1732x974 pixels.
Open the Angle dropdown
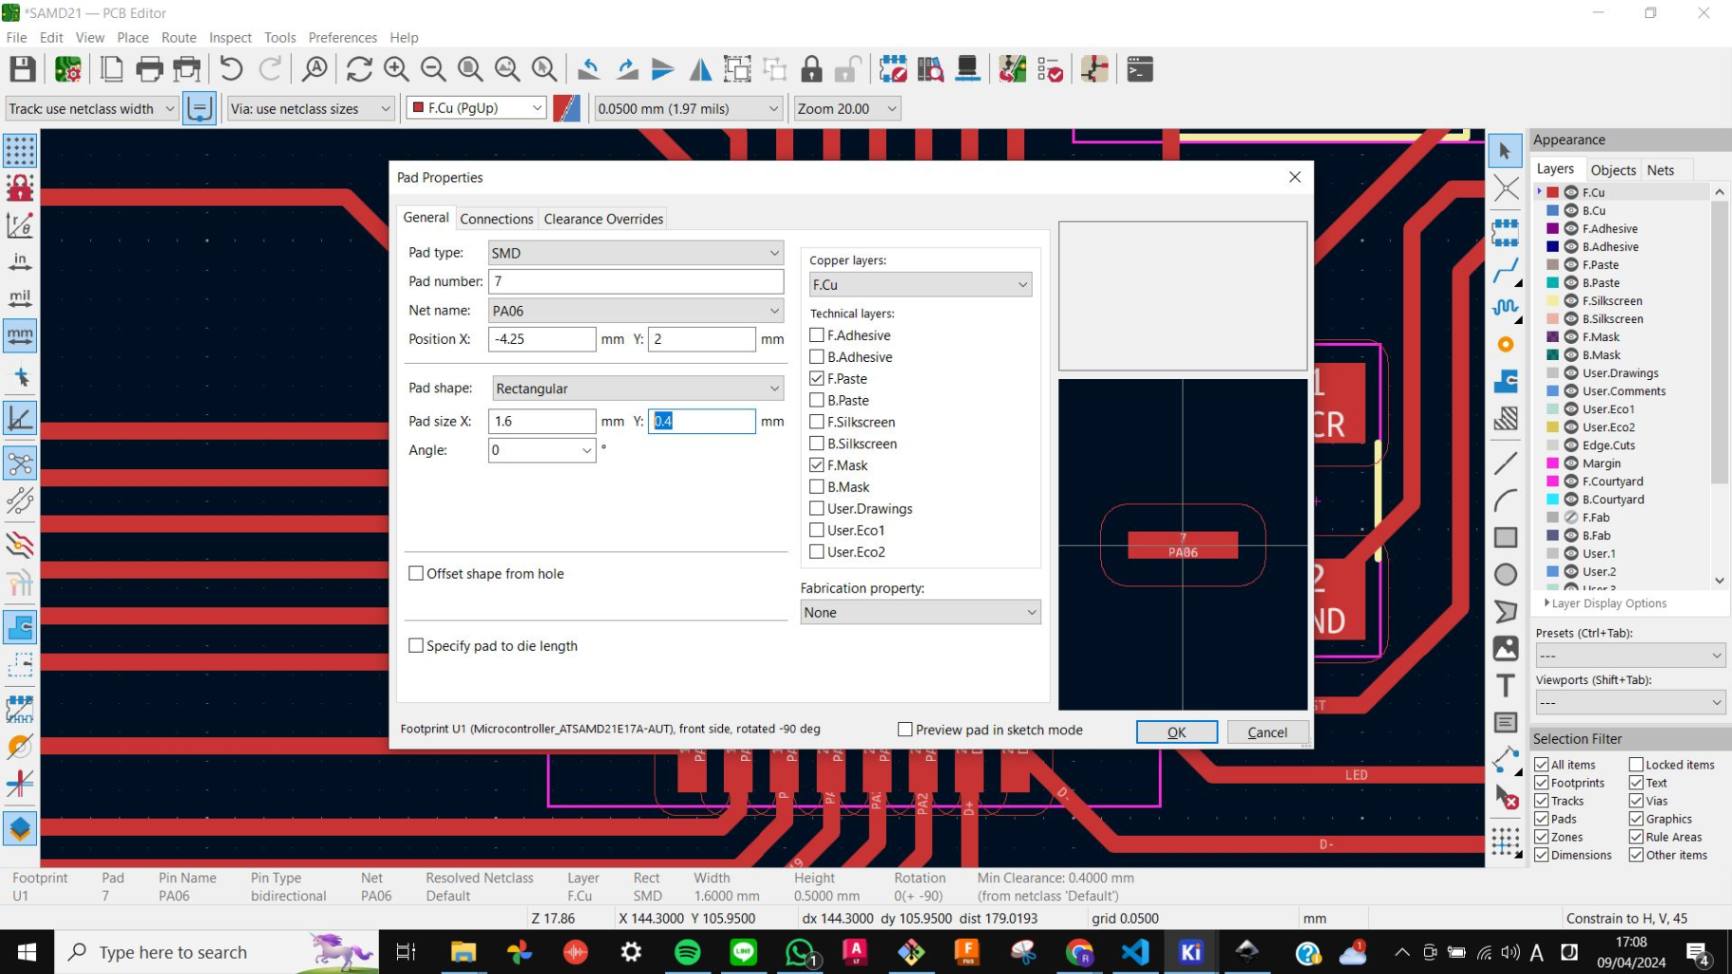(542, 450)
